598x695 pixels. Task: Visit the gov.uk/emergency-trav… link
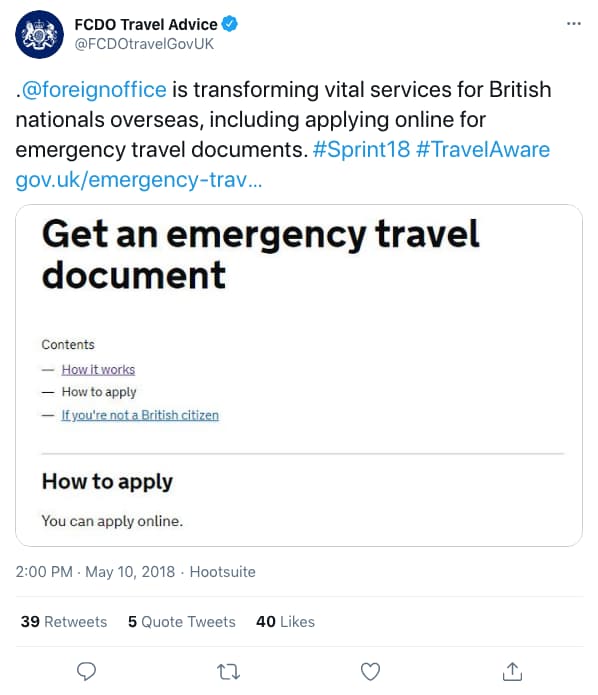[x=139, y=180]
